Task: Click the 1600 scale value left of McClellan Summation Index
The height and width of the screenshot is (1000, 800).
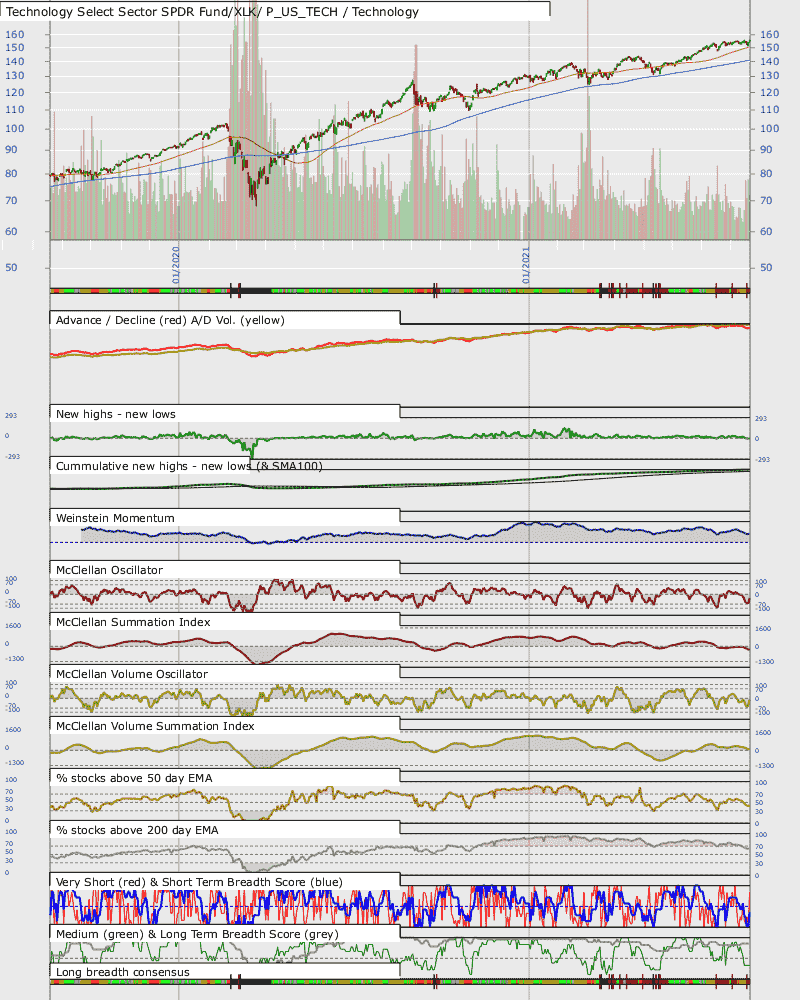Action: coord(13,626)
